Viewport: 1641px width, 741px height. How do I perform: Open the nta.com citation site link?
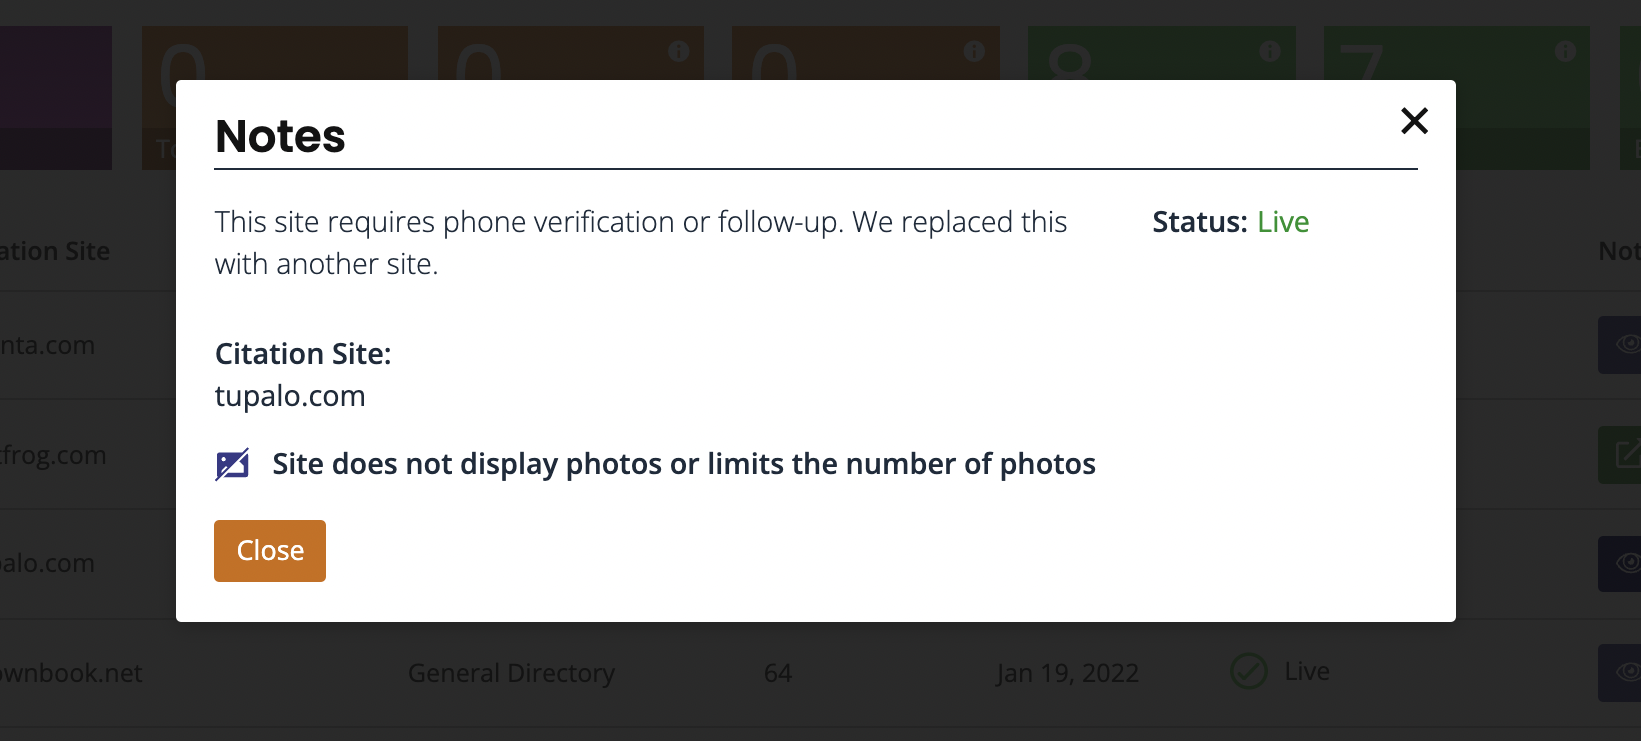[x=47, y=345]
